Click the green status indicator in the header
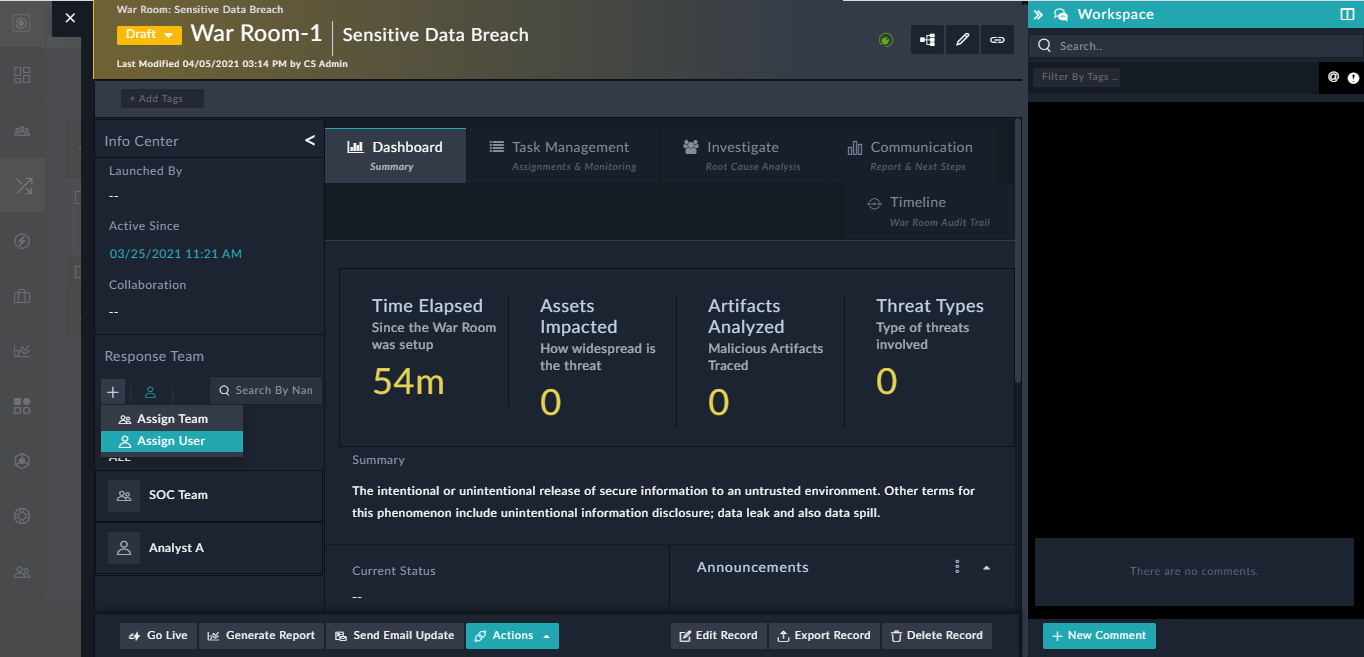1364x657 pixels. 885,39
